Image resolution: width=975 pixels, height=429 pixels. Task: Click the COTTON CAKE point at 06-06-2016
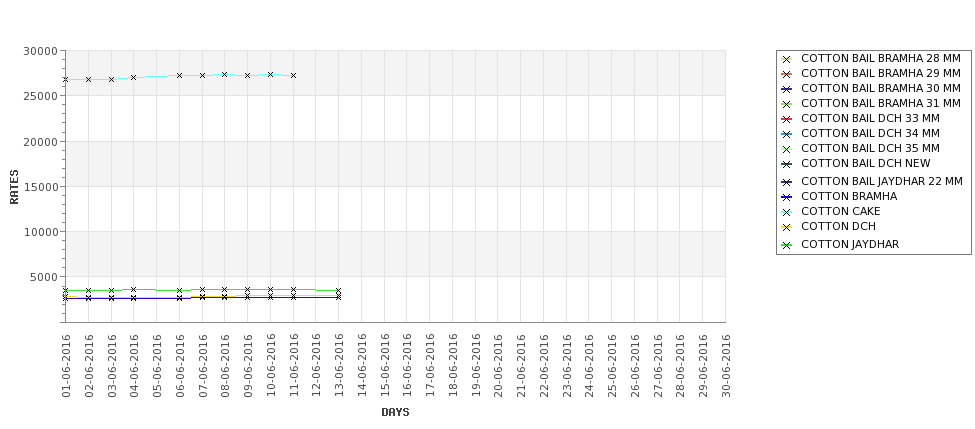point(179,76)
